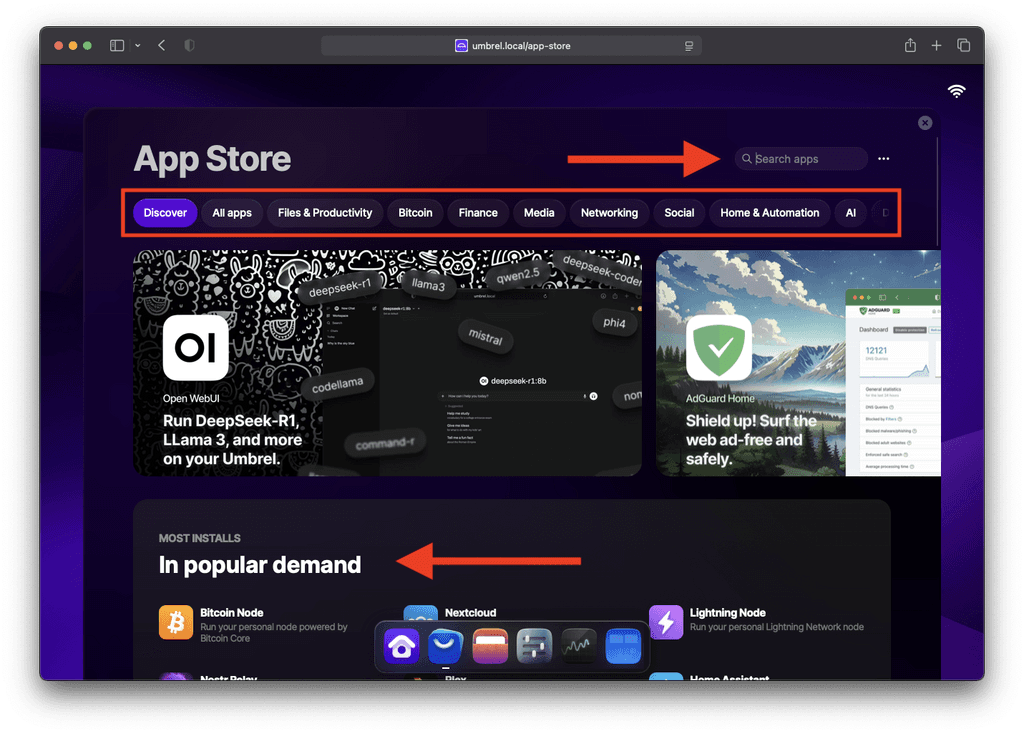Click the All apps category button
The height and width of the screenshot is (733, 1024).
click(232, 212)
